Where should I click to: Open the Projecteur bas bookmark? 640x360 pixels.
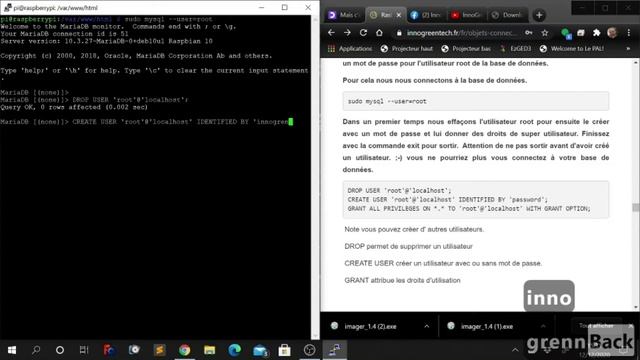(x=466, y=49)
